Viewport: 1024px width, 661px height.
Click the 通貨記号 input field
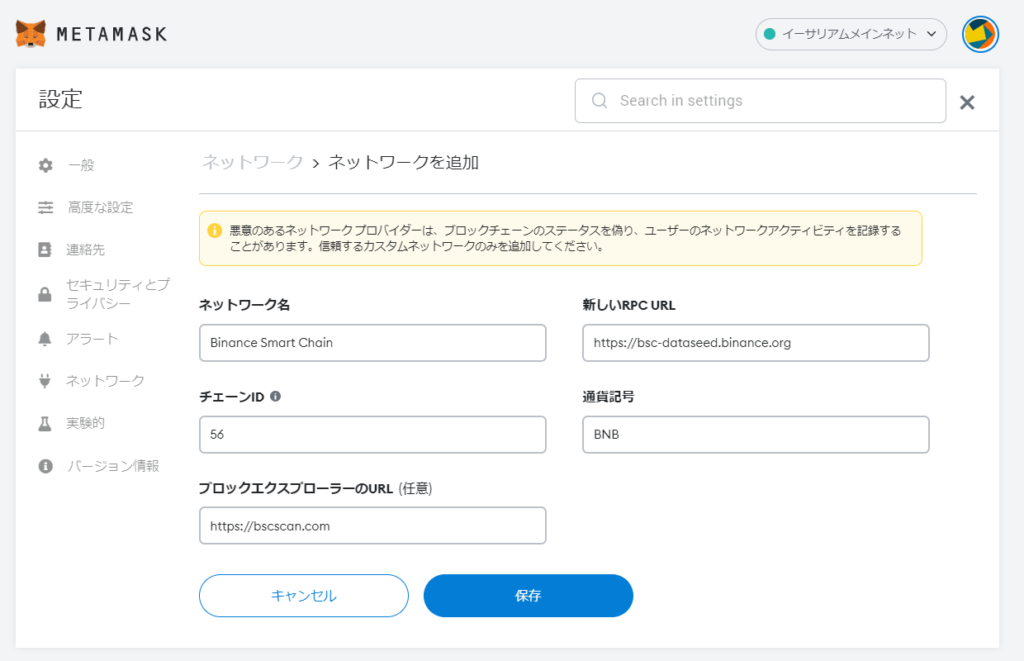(x=756, y=434)
